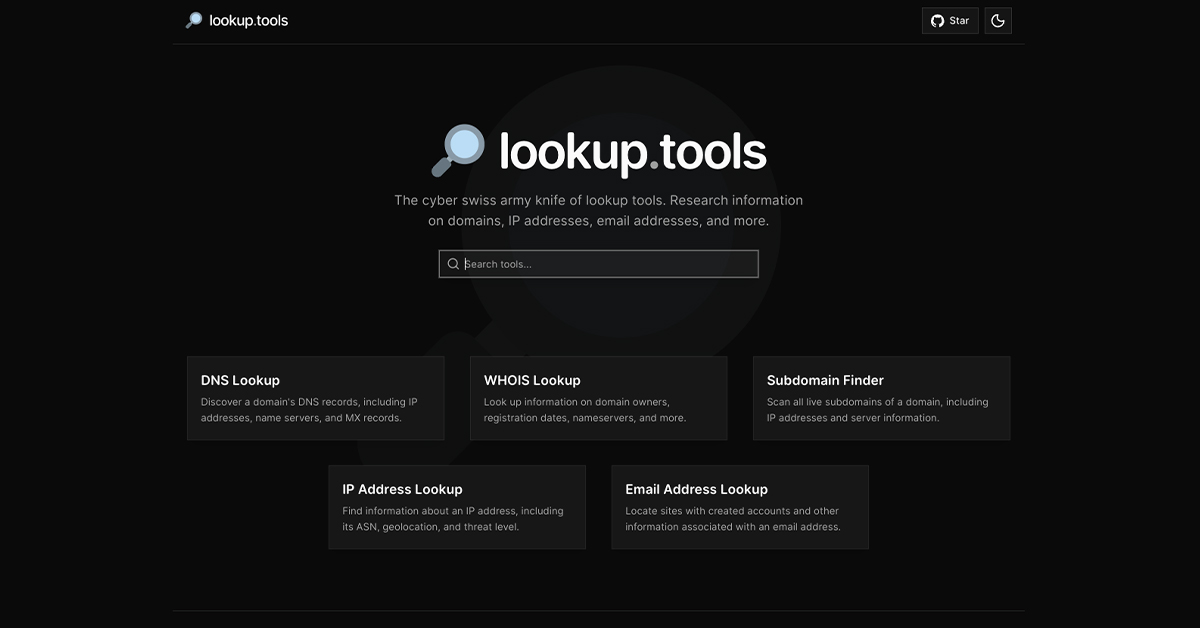Click the created accounts description text
The image size is (1200, 628).
(x=732, y=519)
